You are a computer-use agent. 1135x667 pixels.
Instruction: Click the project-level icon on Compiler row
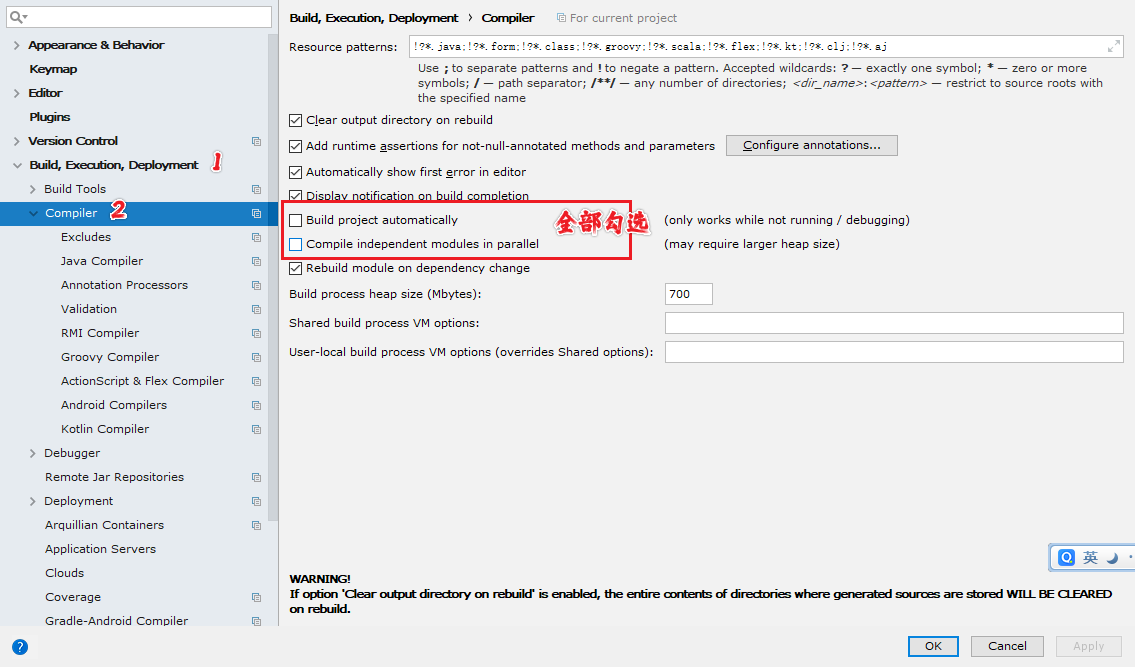(256, 213)
